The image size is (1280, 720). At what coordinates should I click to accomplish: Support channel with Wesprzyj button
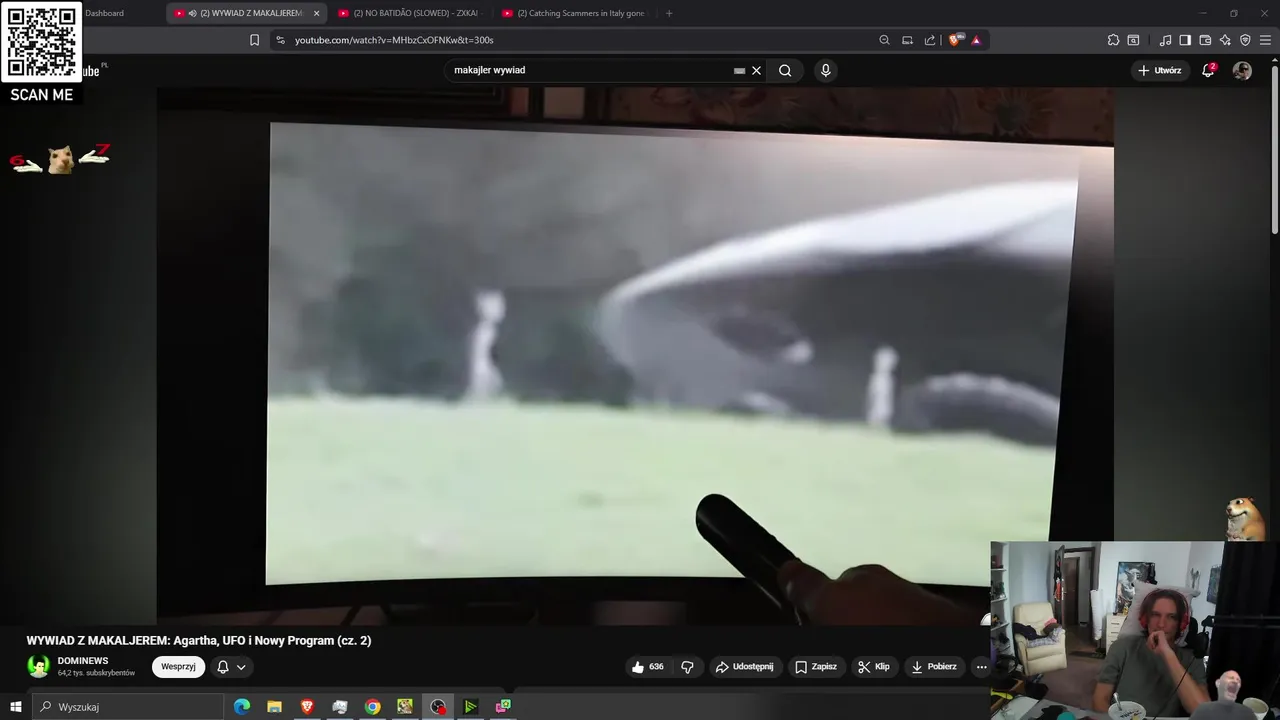[x=178, y=667]
